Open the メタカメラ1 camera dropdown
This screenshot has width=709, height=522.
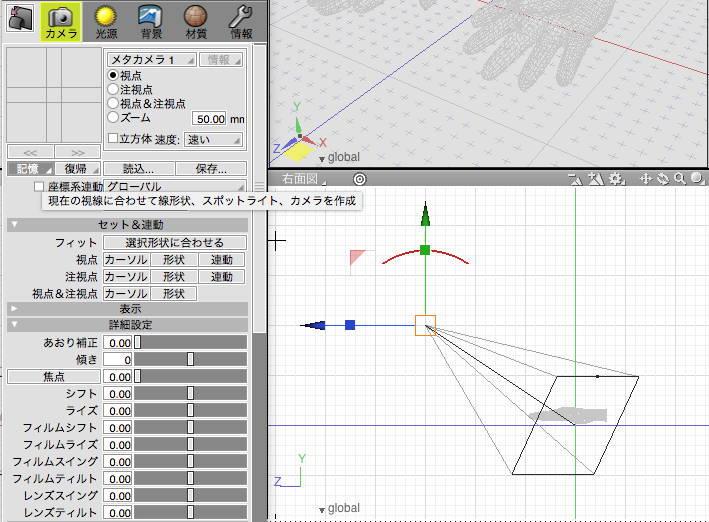click(x=149, y=60)
